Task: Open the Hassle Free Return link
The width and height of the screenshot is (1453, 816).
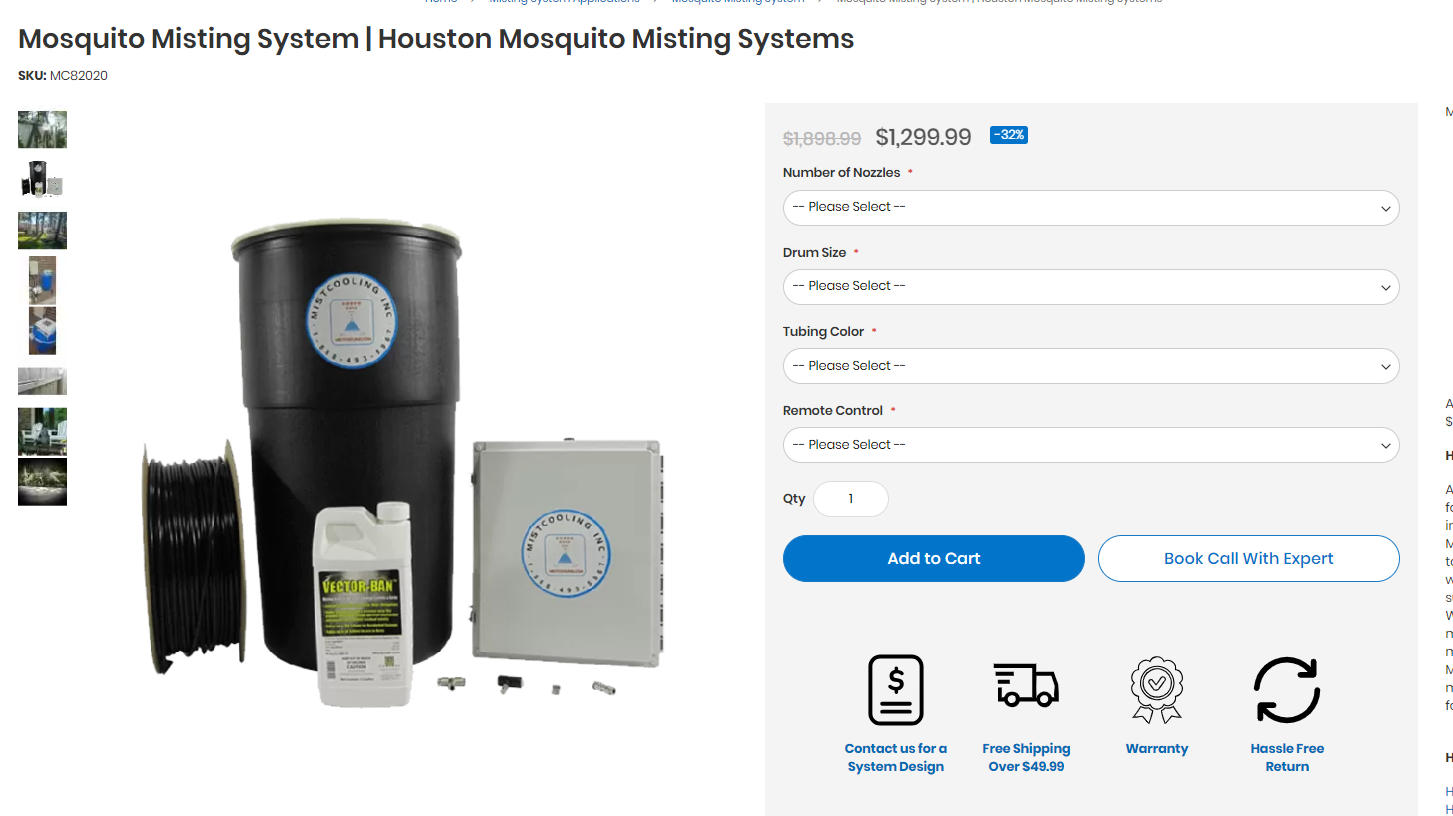Action: point(1287,757)
